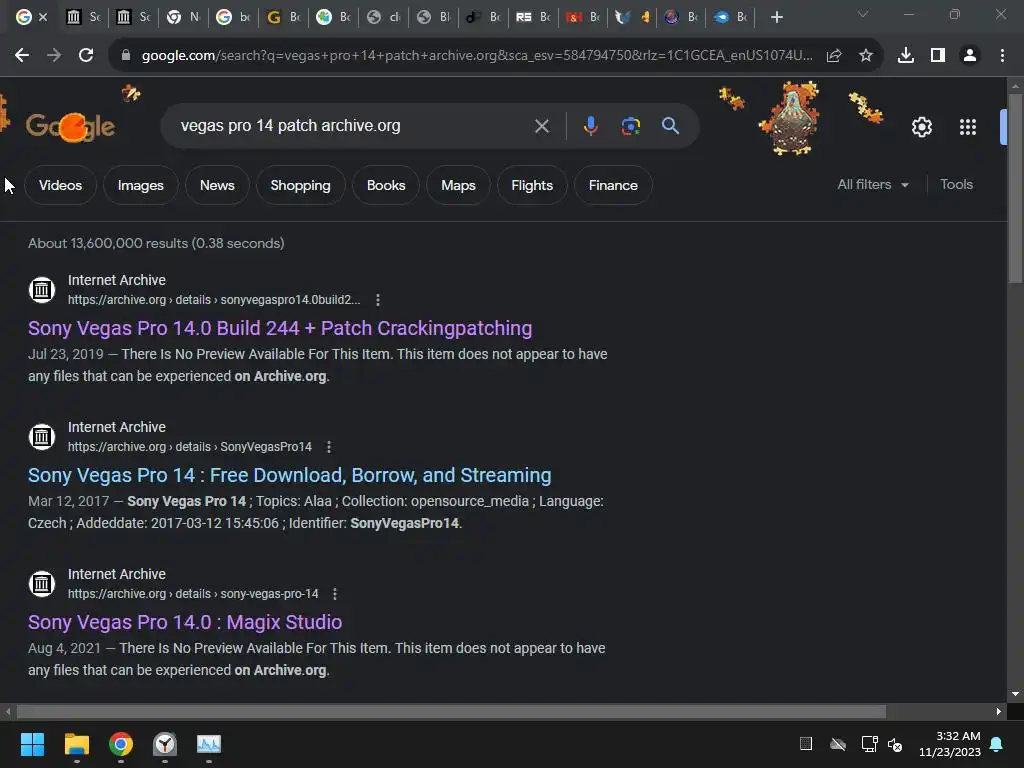Open more options for sonyvegaspro14.0build2 result

tap(377, 300)
